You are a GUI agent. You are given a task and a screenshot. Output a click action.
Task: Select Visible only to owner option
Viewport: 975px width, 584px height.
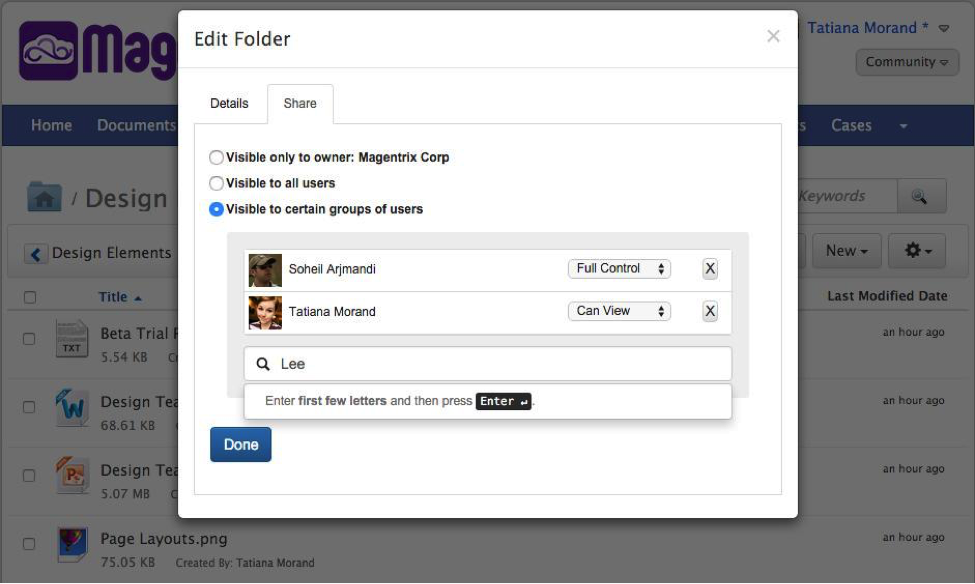click(x=216, y=158)
